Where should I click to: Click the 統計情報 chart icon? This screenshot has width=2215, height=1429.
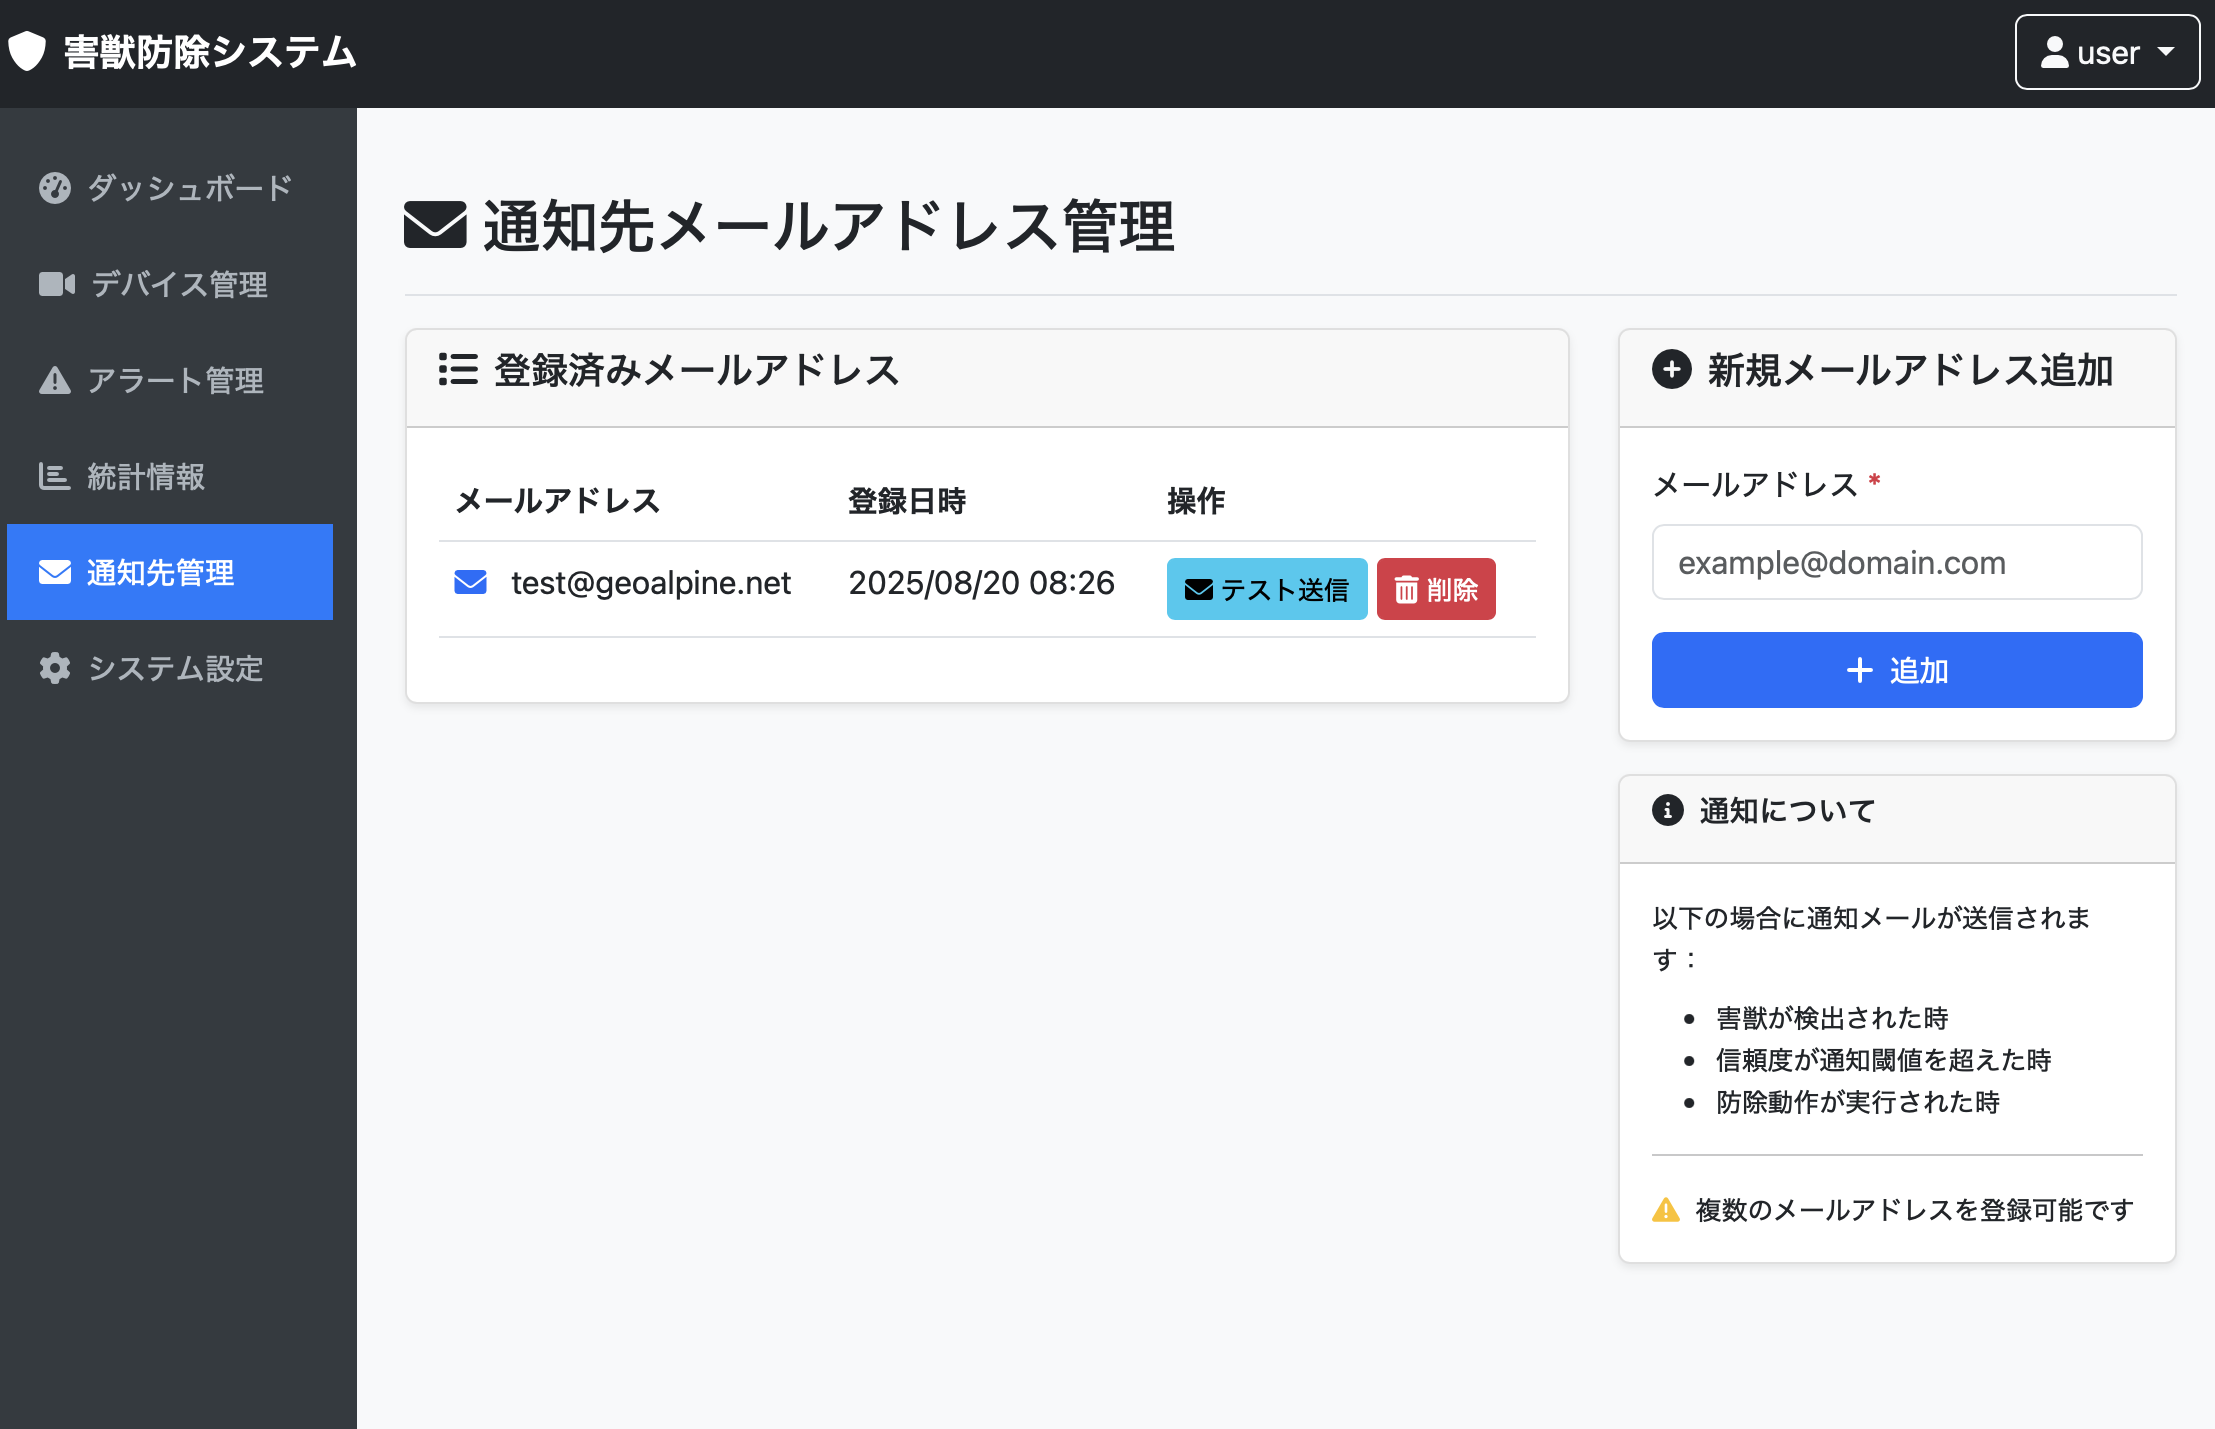coord(54,476)
